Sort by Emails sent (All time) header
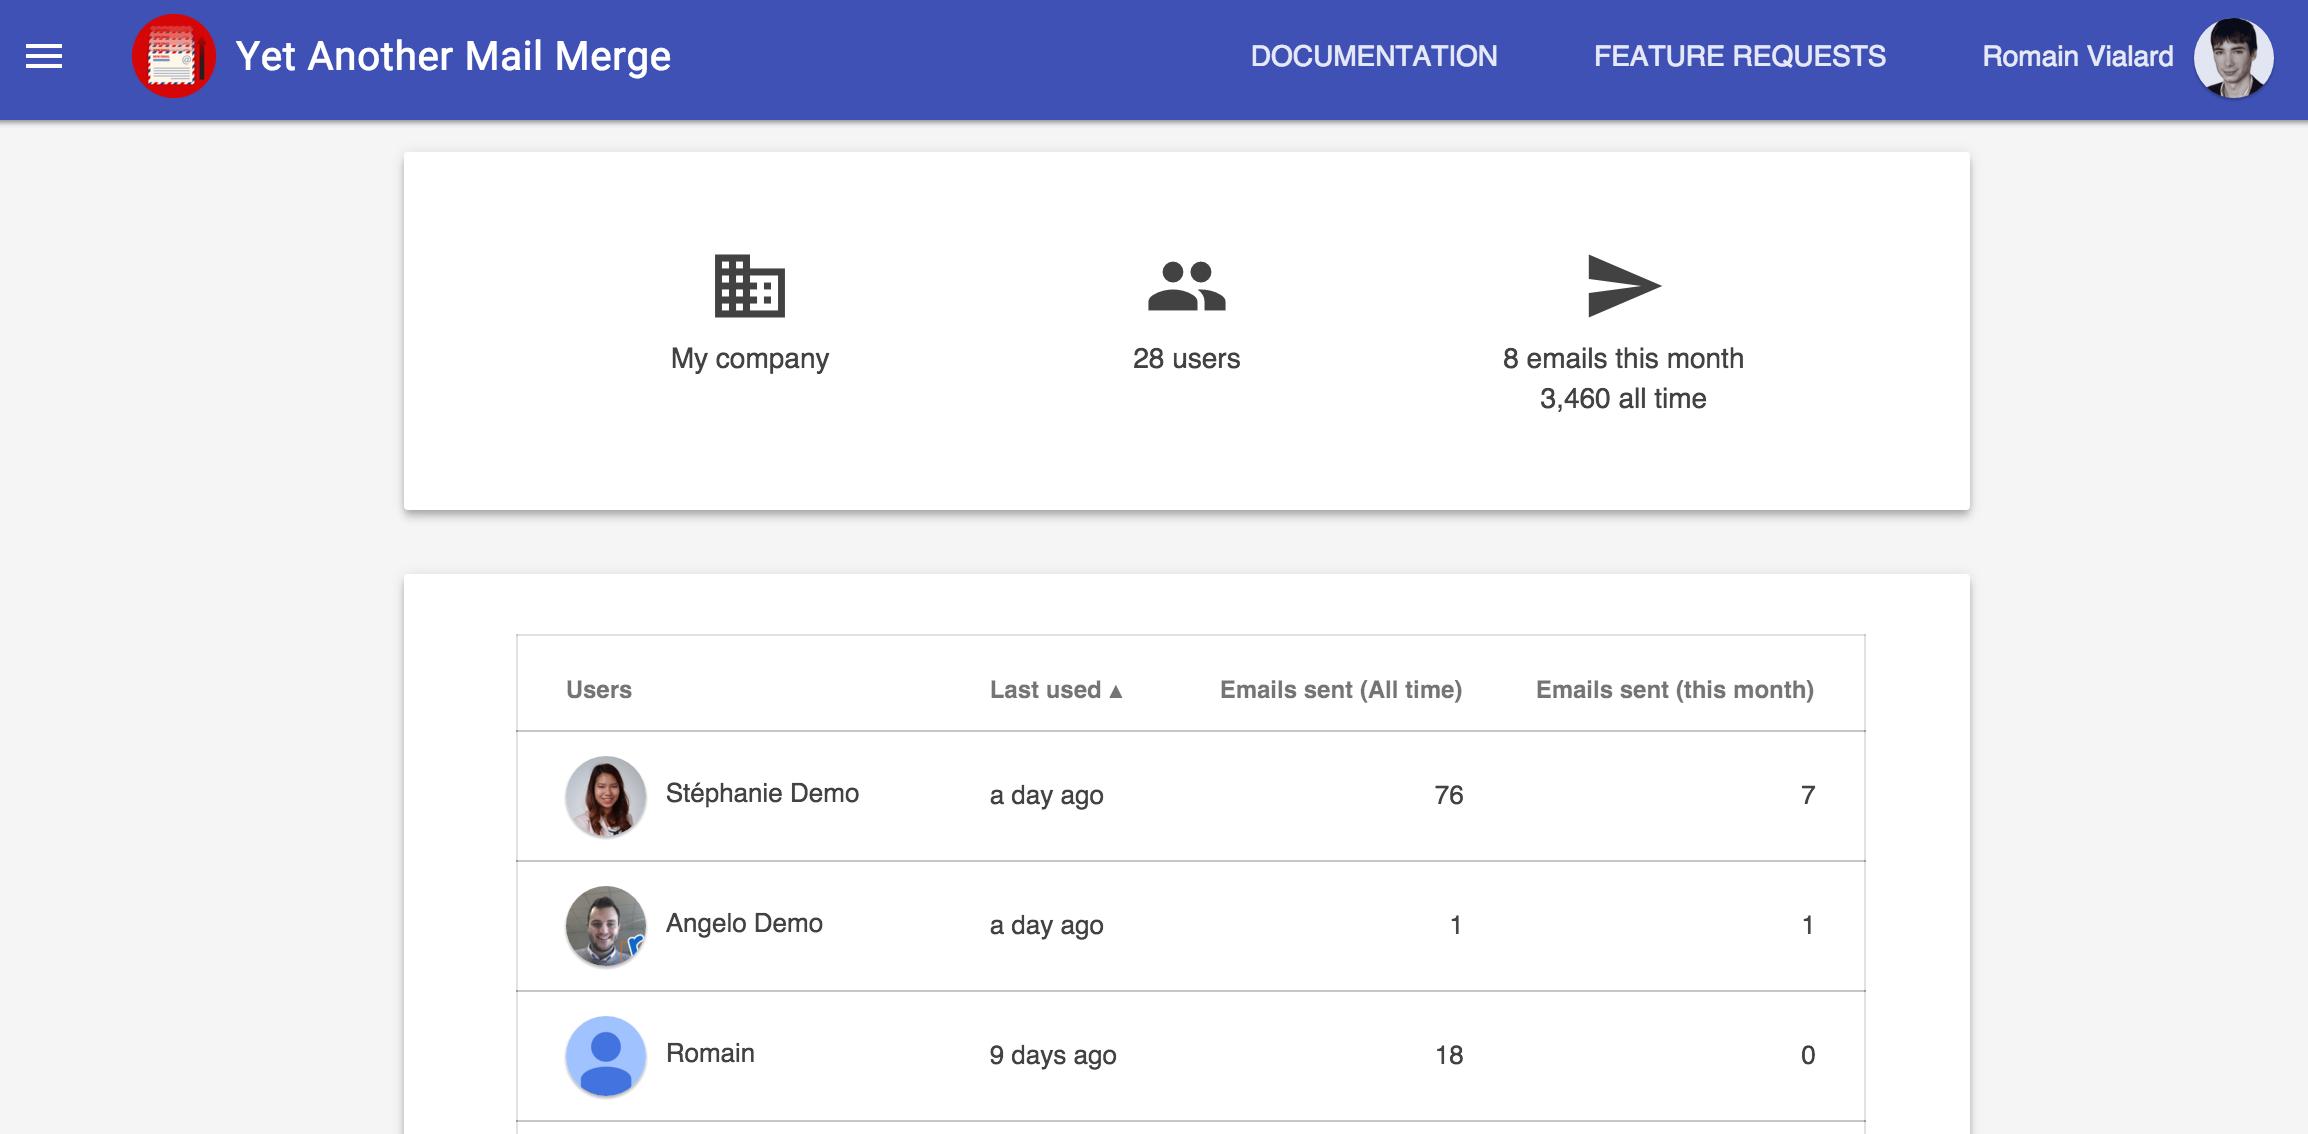This screenshot has width=2308, height=1134. (x=1340, y=690)
